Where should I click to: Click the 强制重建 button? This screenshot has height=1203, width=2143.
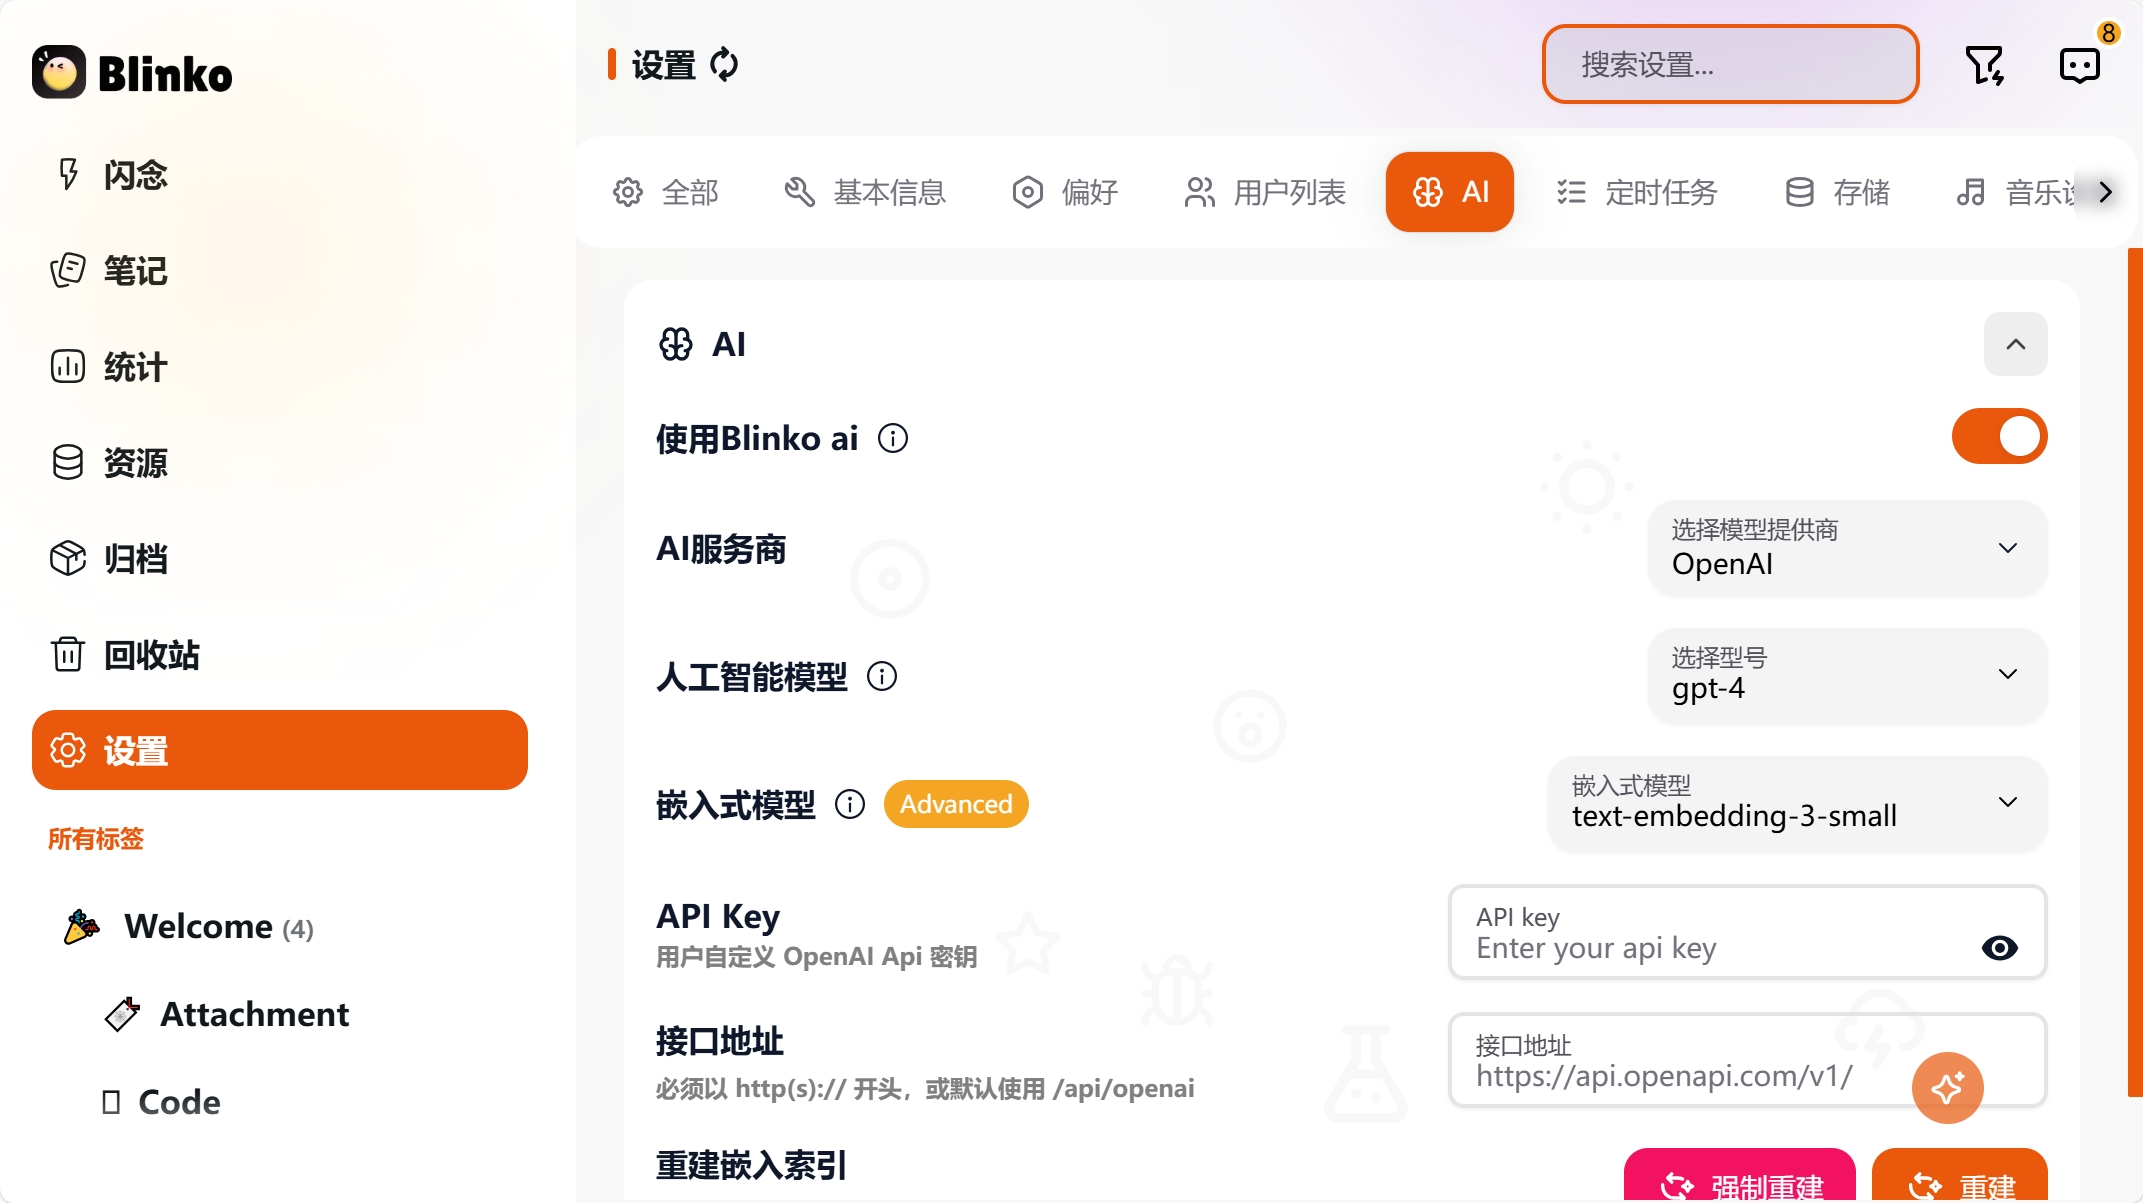coord(1739,1177)
